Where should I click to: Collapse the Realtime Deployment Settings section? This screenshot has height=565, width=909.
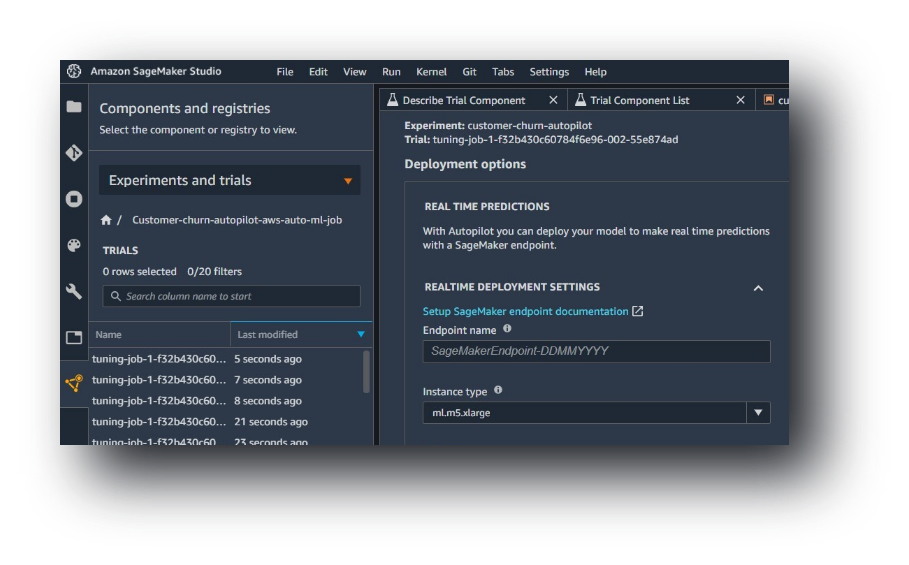(x=758, y=288)
